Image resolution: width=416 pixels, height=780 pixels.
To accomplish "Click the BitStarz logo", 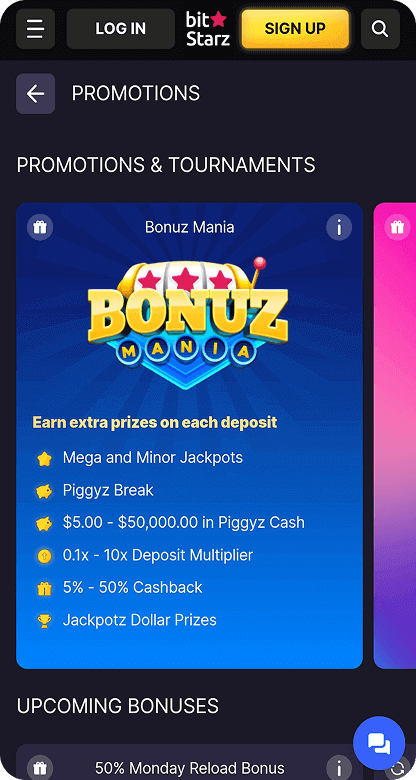I will [x=208, y=29].
